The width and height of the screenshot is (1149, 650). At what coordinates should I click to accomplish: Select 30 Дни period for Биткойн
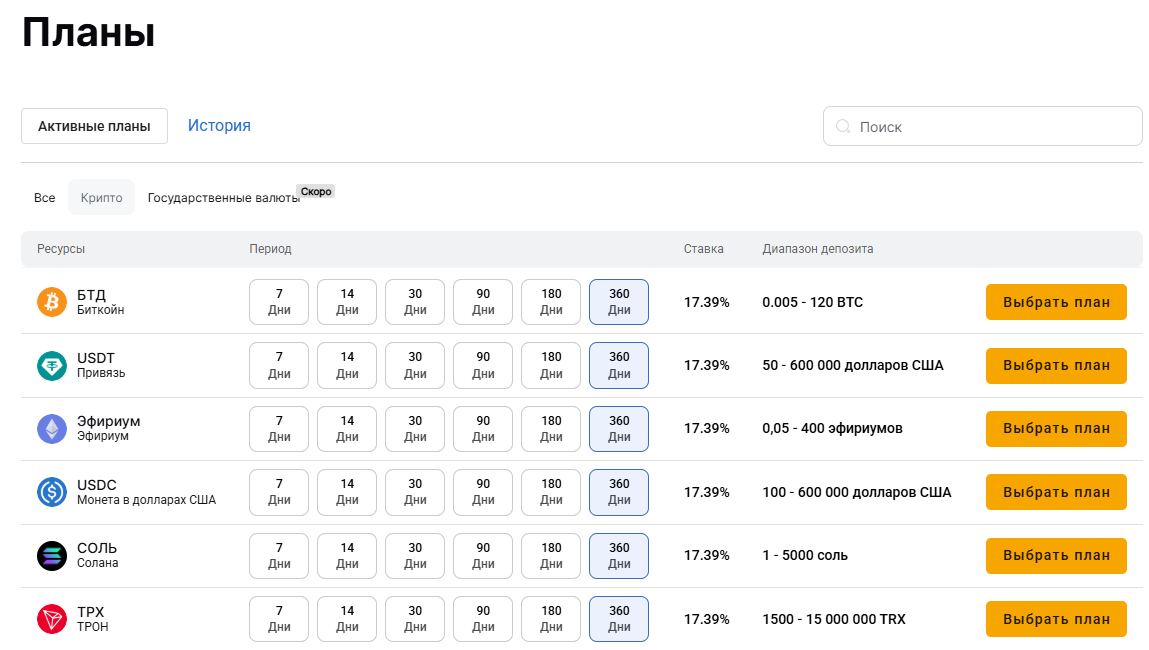(415, 302)
